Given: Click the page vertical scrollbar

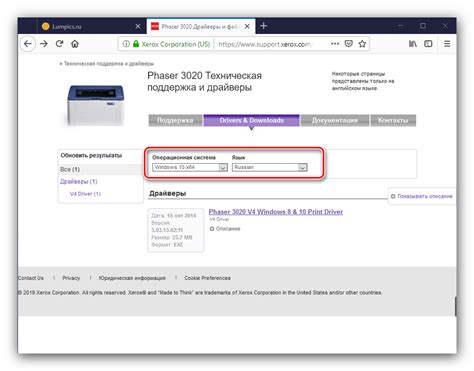Looking at the screenshot, I should (x=455, y=307).
